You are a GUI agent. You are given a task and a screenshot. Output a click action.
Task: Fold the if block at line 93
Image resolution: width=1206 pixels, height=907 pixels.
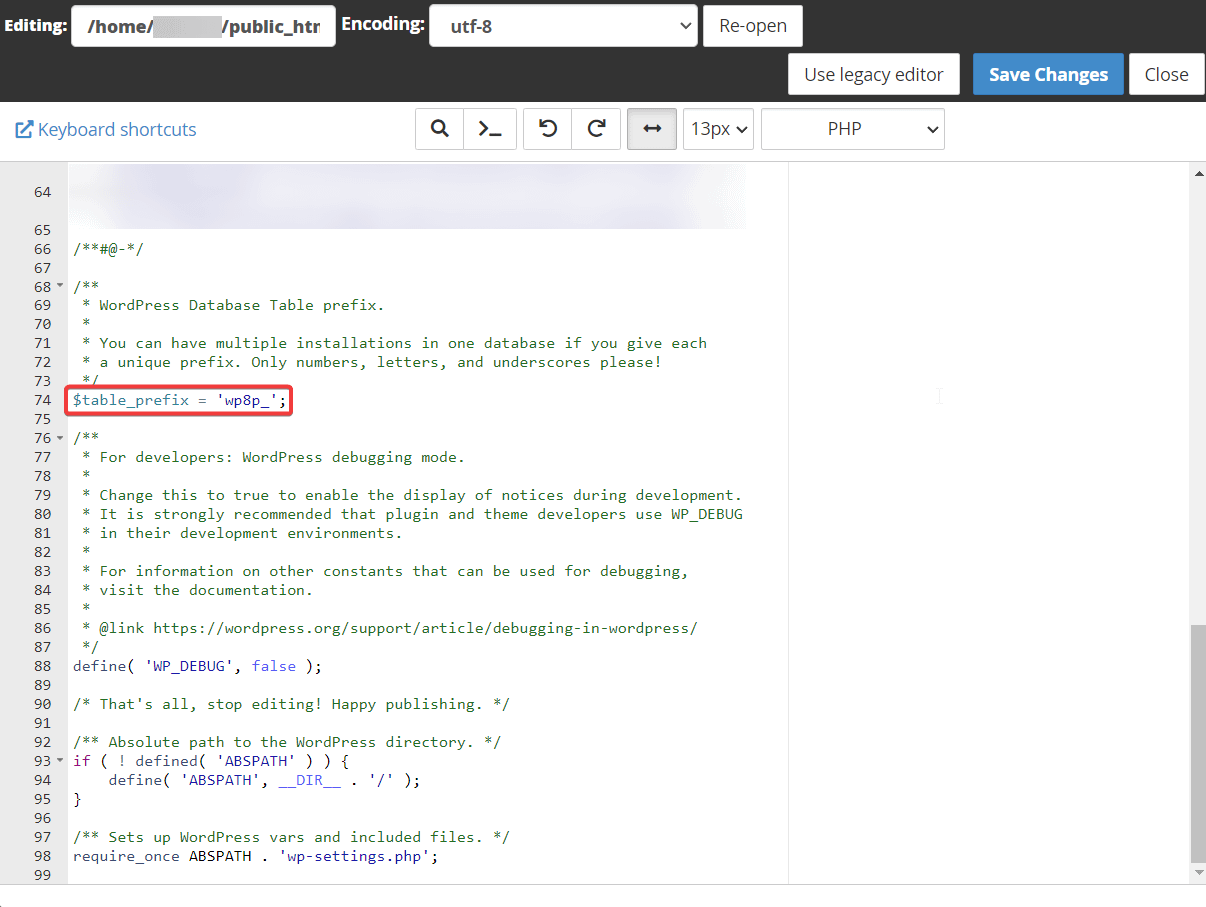(60, 761)
